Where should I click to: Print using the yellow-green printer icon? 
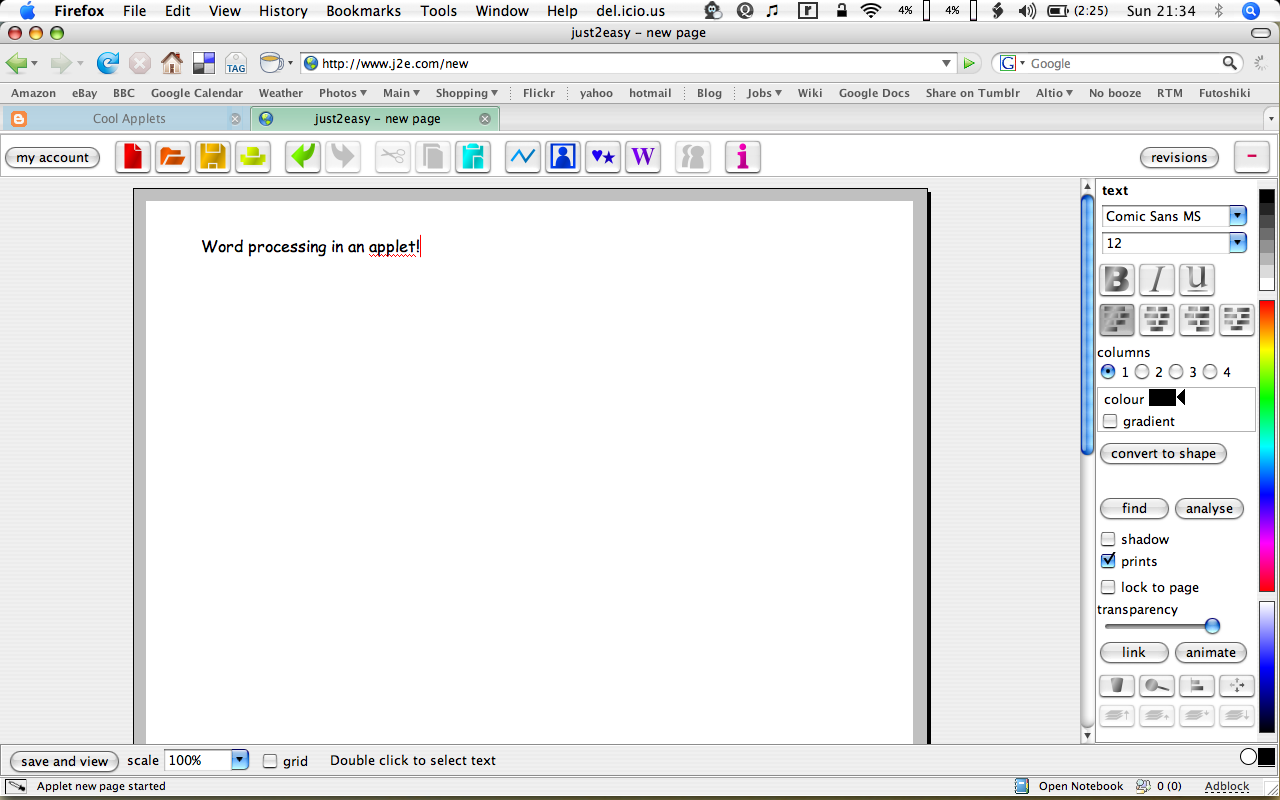(253, 157)
